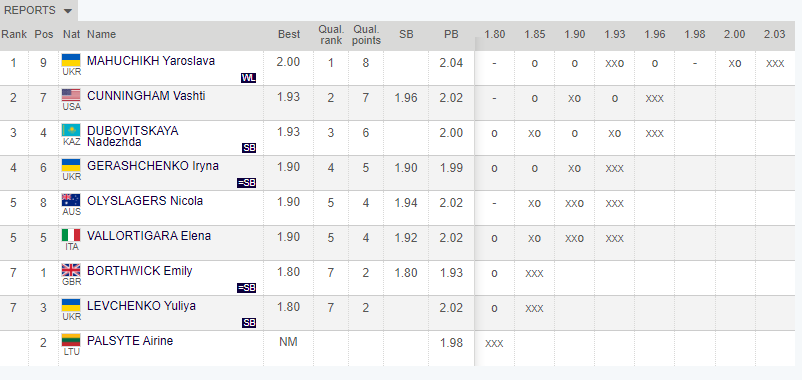Click the Kazakhstan flag for DUBOVITSKAYA
This screenshot has height=380, width=802.
71,130
